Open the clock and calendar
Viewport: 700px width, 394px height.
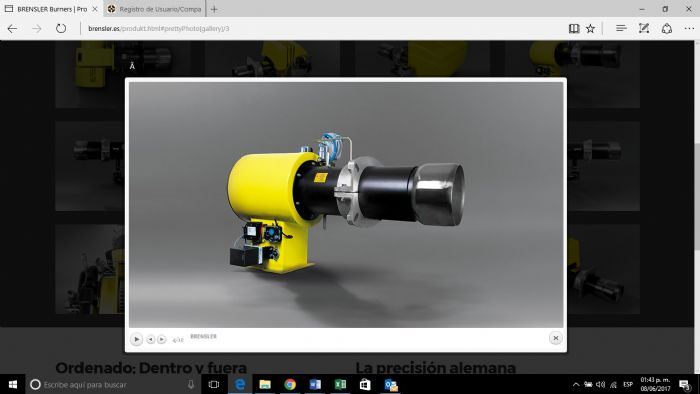(655, 384)
